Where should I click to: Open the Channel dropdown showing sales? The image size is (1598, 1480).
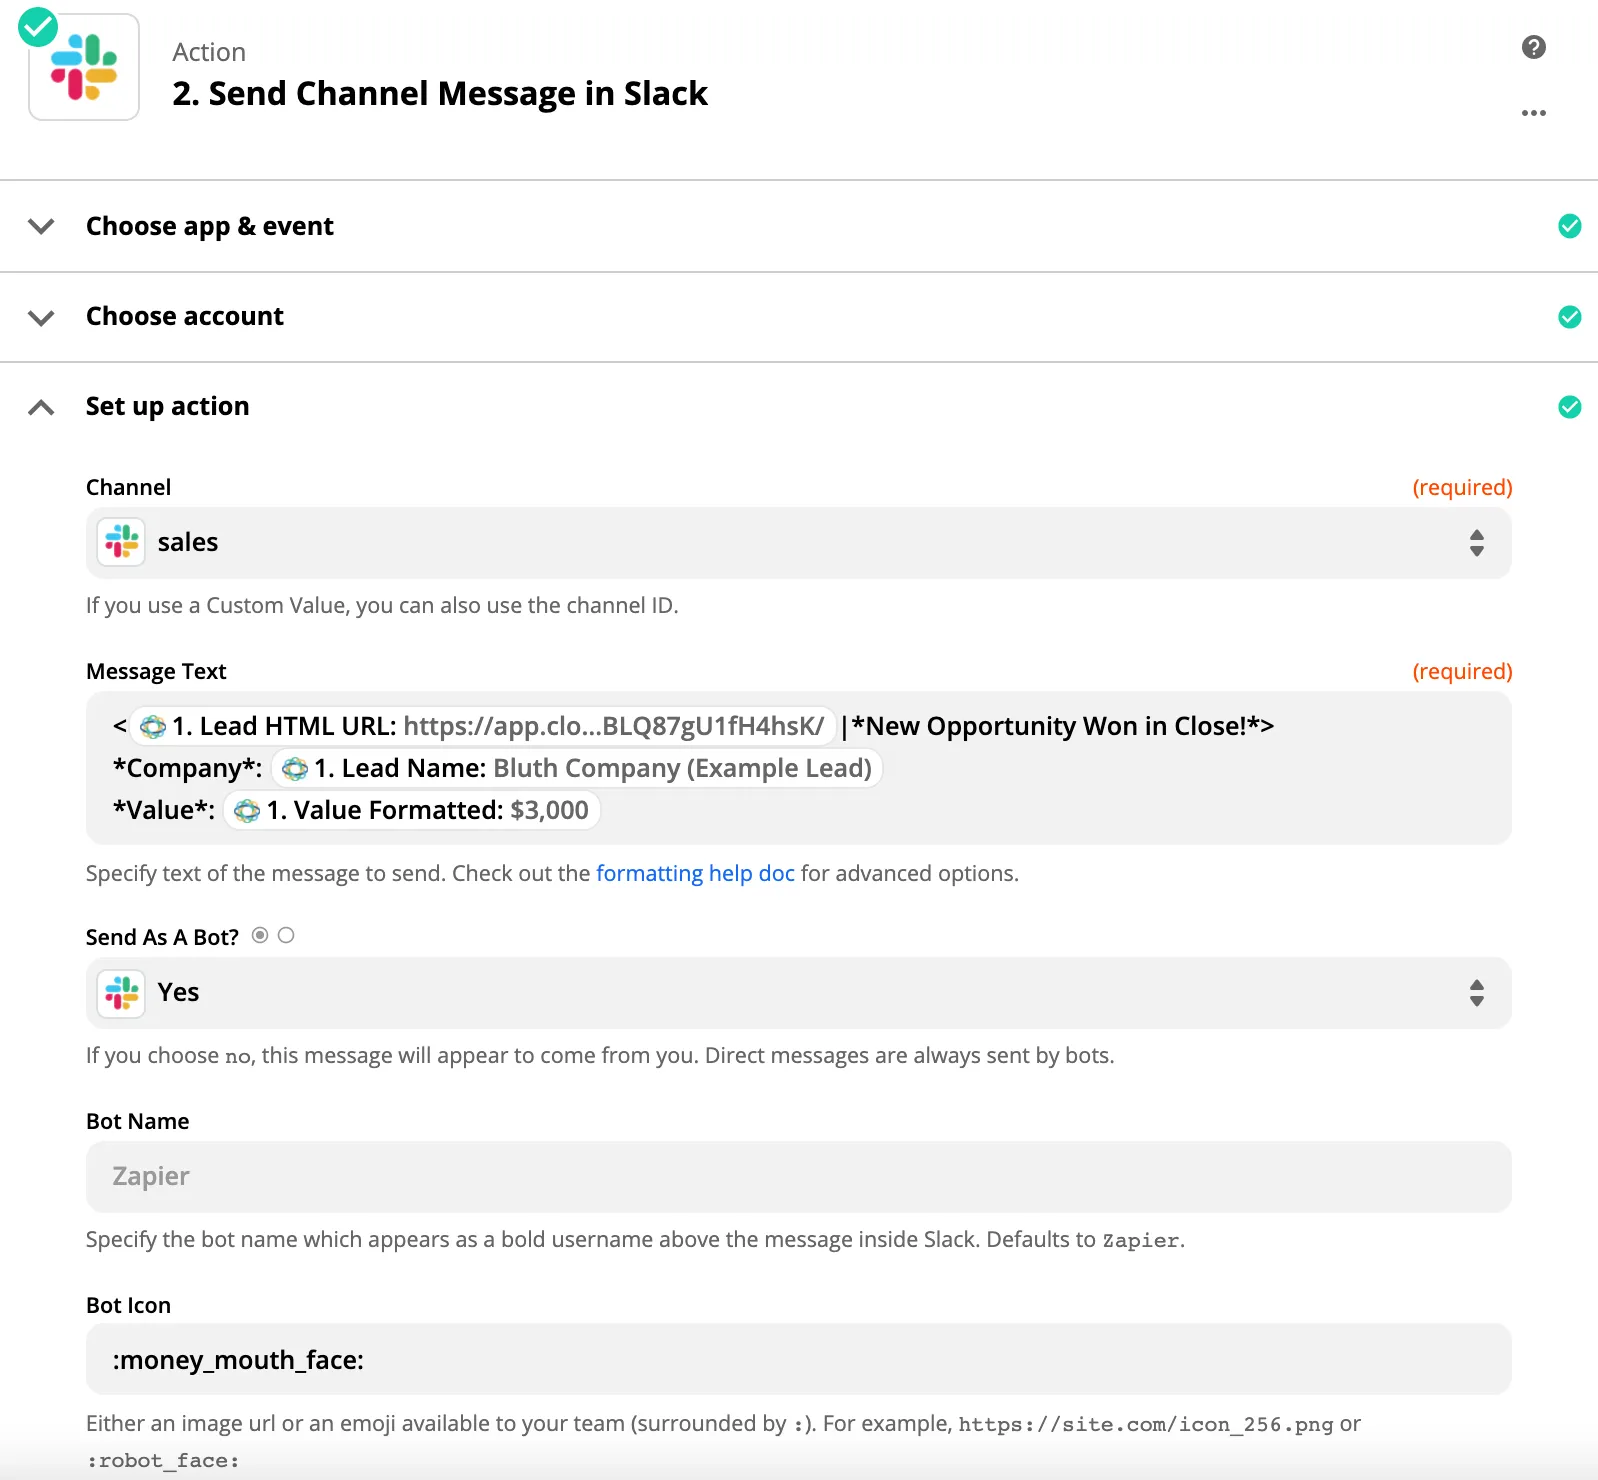coord(798,543)
